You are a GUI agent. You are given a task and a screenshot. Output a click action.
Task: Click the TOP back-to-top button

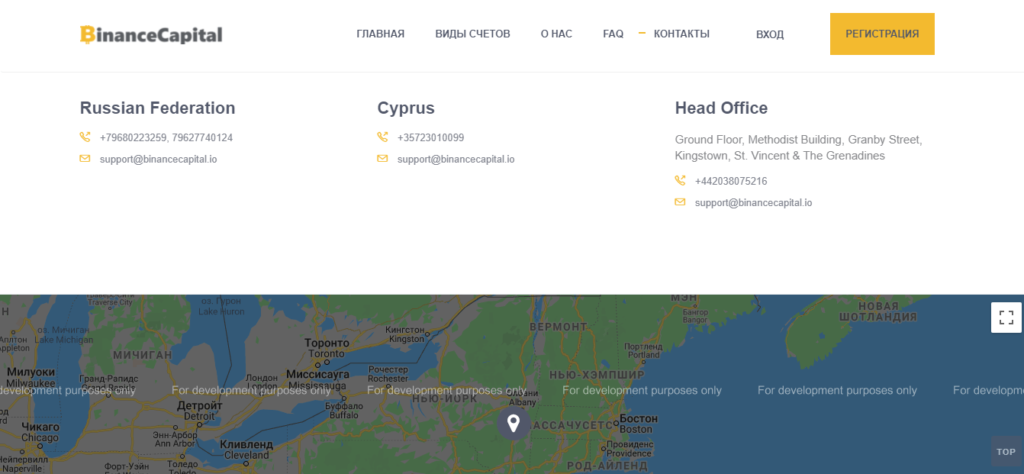(1006, 452)
